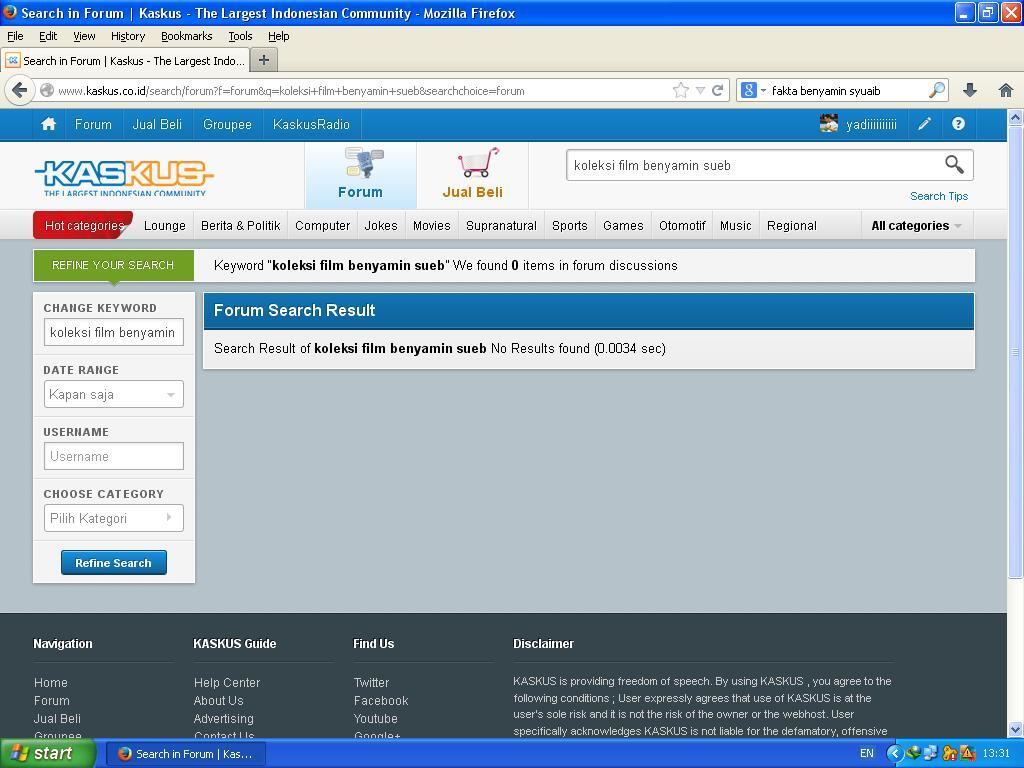1024x768 pixels.
Task: Open Groupee in the top bar
Action: tap(227, 124)
